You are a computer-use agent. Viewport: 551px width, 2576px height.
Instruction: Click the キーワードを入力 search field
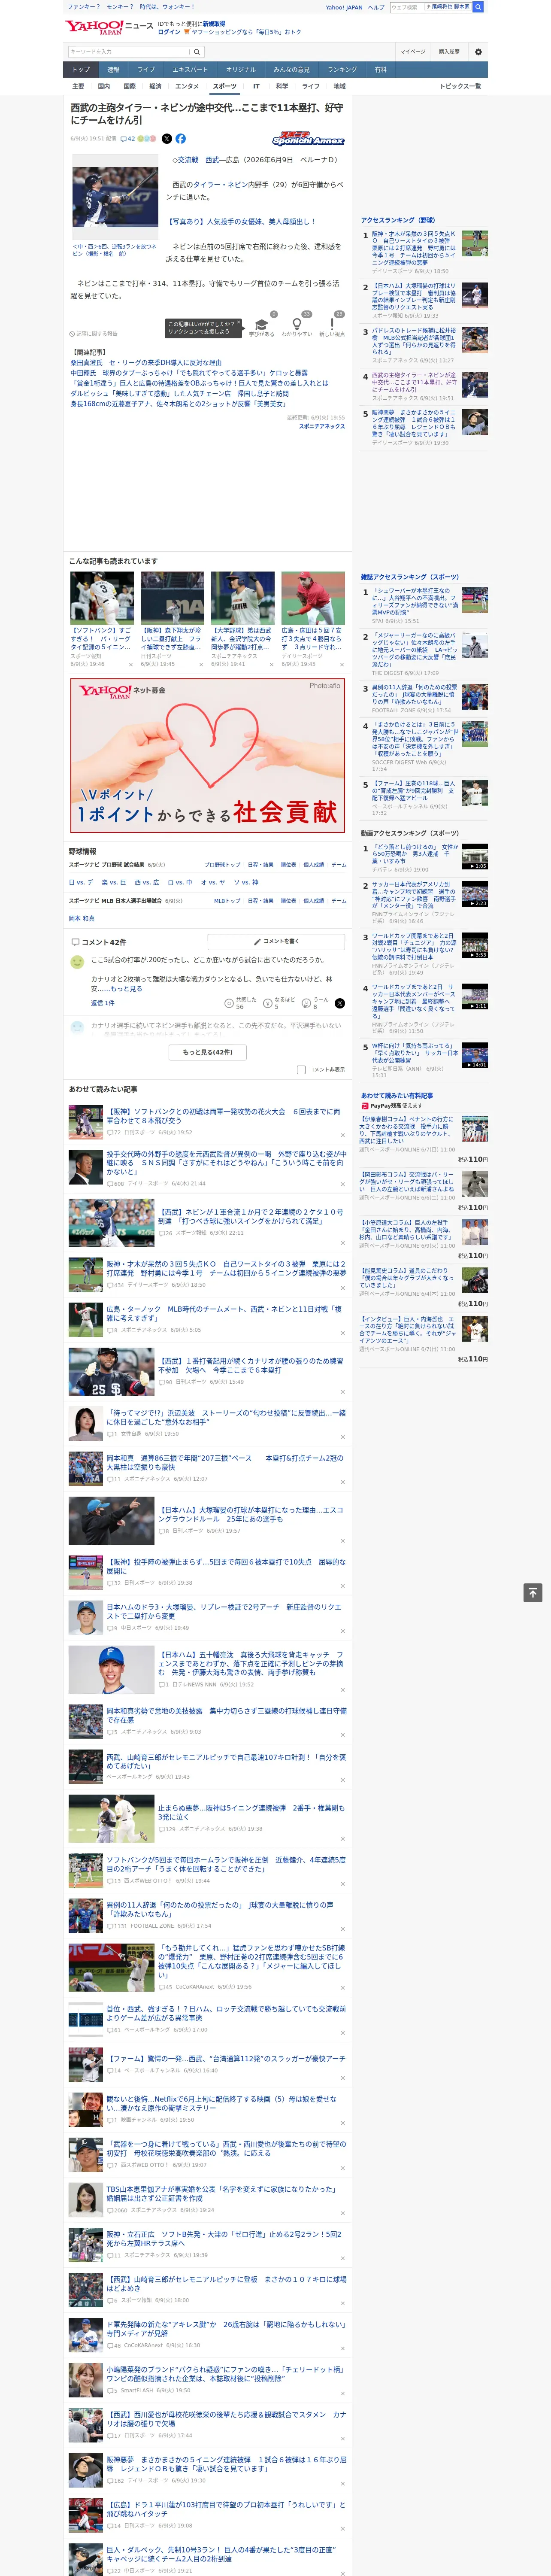(129, 52)
